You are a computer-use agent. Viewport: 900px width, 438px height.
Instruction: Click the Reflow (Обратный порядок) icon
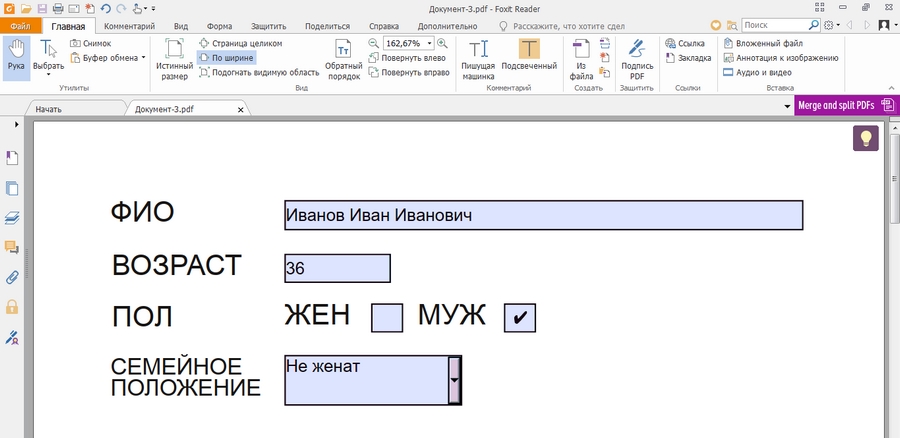(343, 59)
